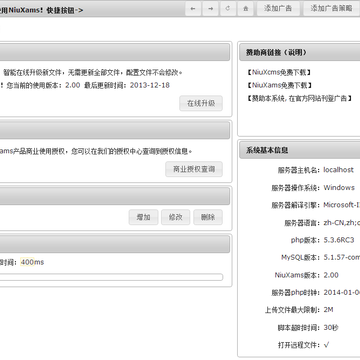Click the 赞助商链接 panel header
Viewport: 360px width, 360px height.
click(300, 53)
